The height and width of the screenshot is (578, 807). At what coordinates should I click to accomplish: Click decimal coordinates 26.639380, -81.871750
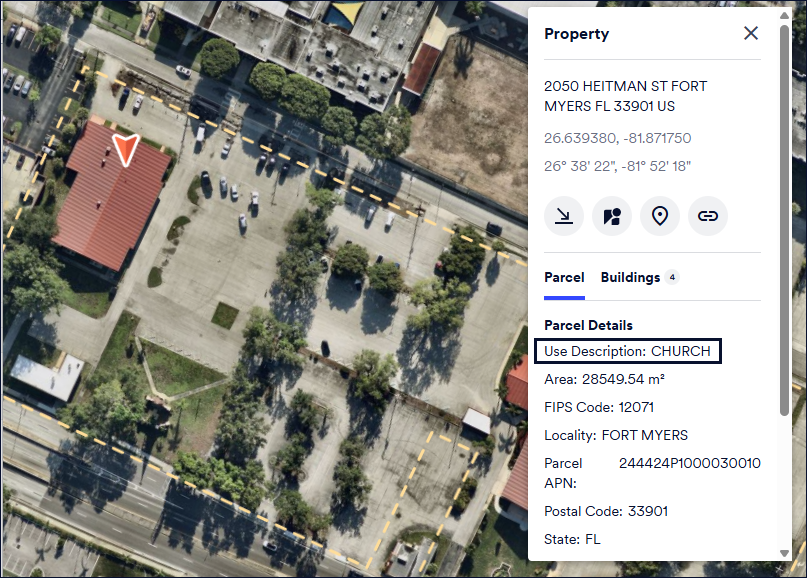pos(618,138)
